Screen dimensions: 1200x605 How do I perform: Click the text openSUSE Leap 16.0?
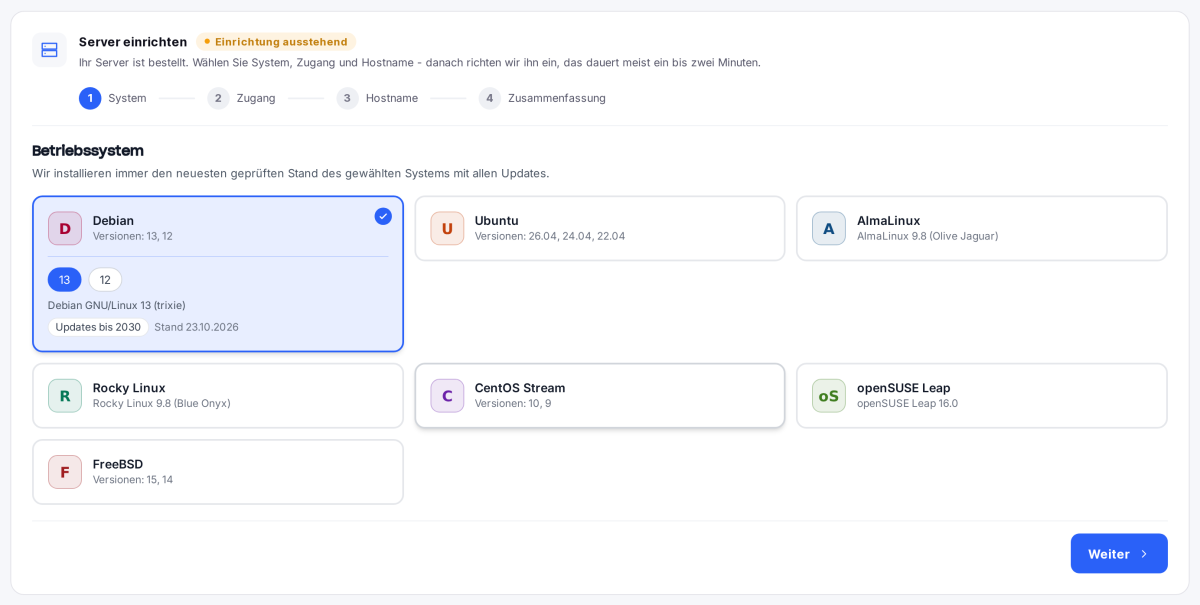coord(907,403)
